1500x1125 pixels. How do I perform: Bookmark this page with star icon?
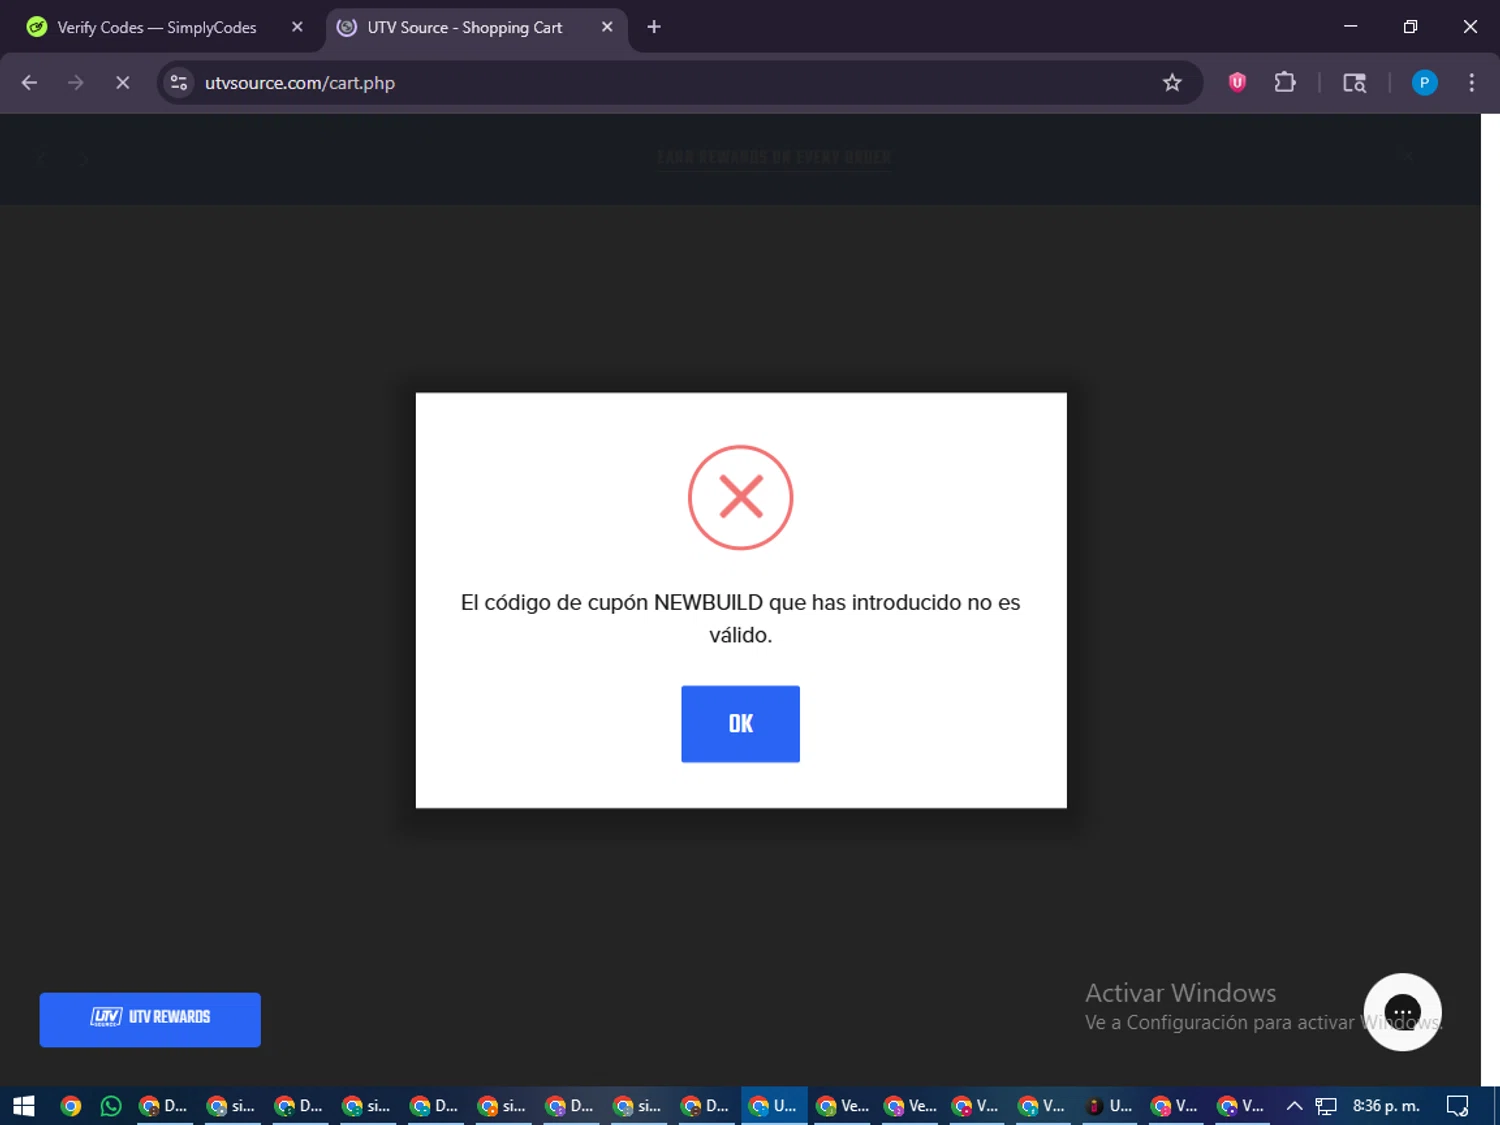coord(1172,83)
